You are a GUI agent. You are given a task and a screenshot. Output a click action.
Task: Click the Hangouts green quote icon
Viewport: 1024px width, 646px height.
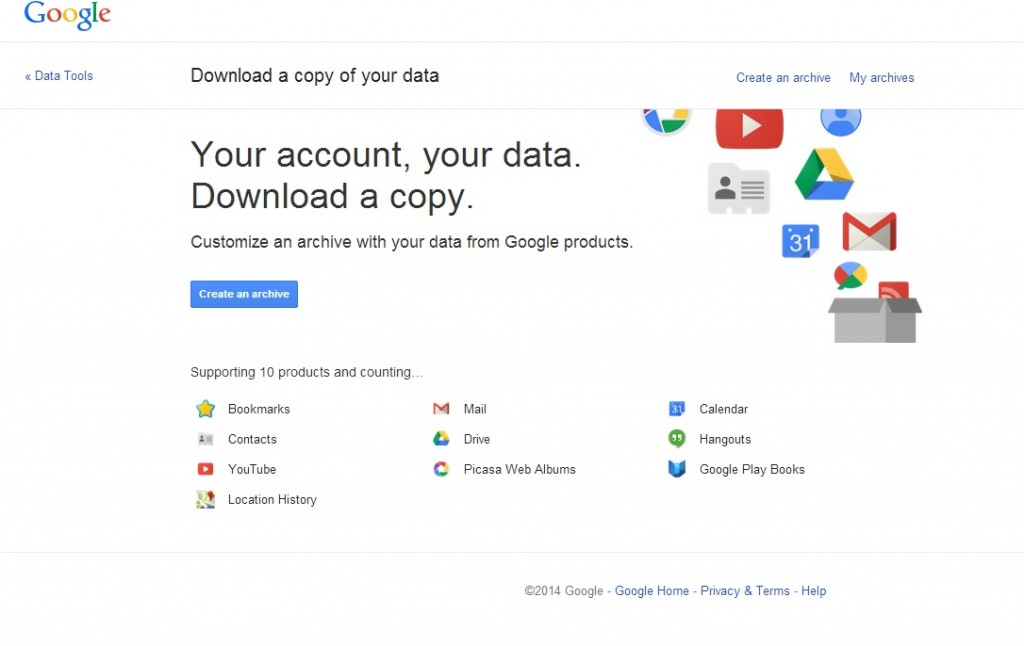click(677, 439)
